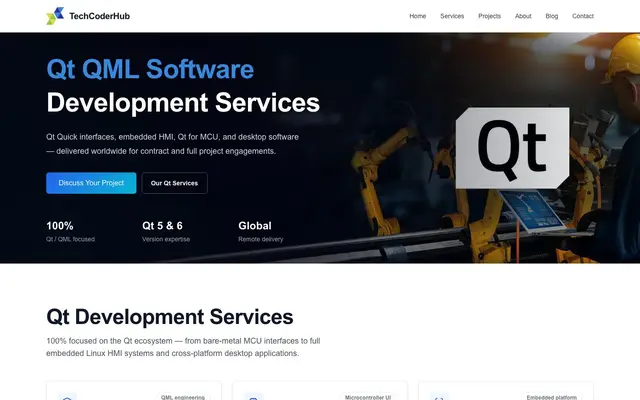The image size is (640, 400).
Task: Click the TechCoderHub logo icon
Action: pos(55,16)
